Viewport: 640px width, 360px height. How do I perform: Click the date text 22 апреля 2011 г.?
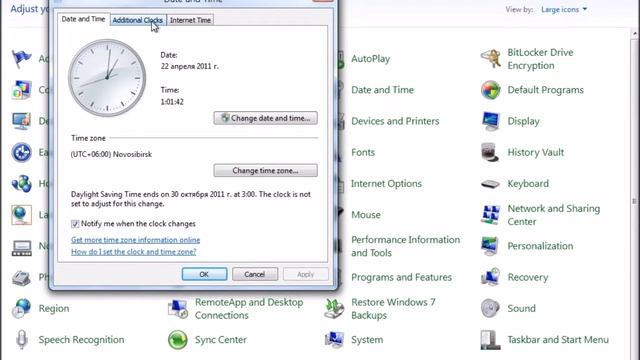(189, 66)
